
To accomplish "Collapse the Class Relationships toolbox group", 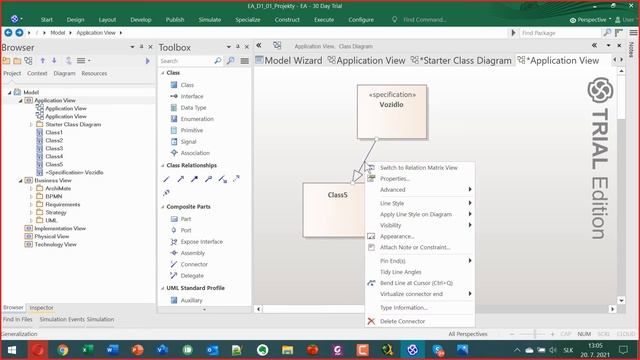I will point(162,166).
